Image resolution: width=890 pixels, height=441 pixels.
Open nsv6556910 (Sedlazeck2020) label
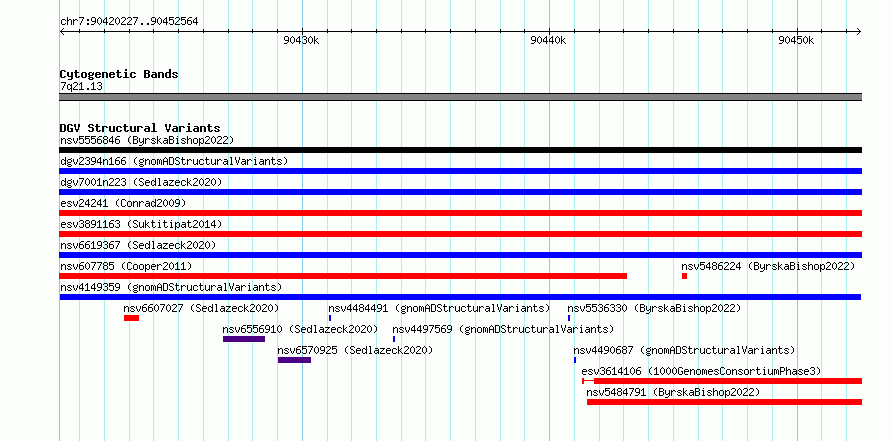(x=300, y=329)
